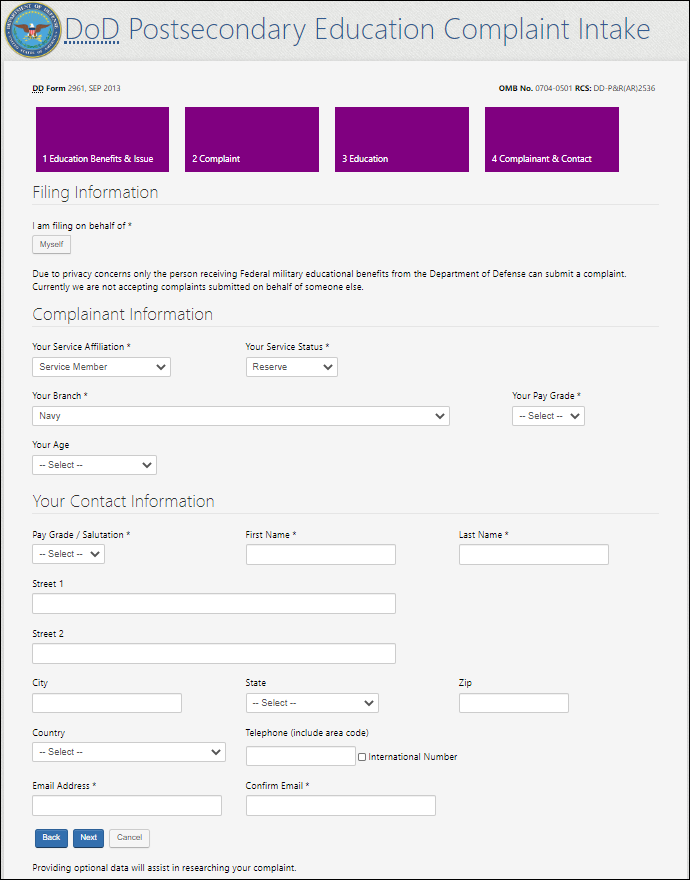The width and height of the screenshot is (690, 880).
Task: Switch to the 2 Complaint step
Action: coord(252,139)
